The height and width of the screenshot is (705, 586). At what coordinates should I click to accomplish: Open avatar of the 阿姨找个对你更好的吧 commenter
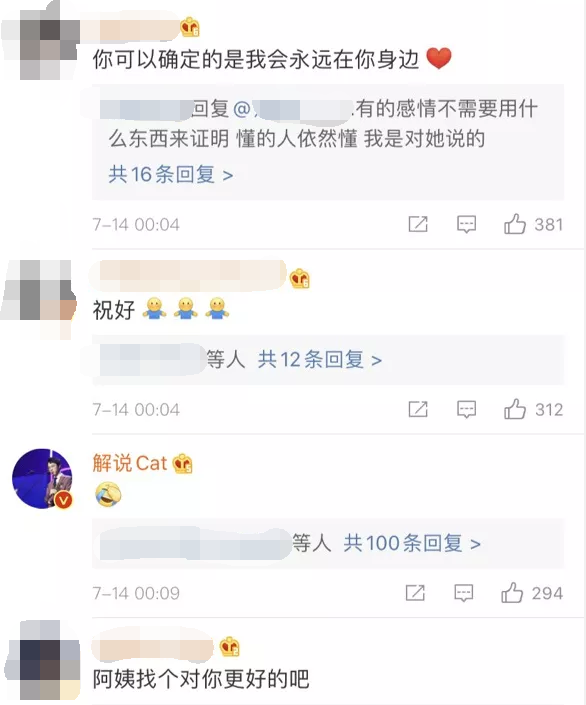(x=41, y=661)
